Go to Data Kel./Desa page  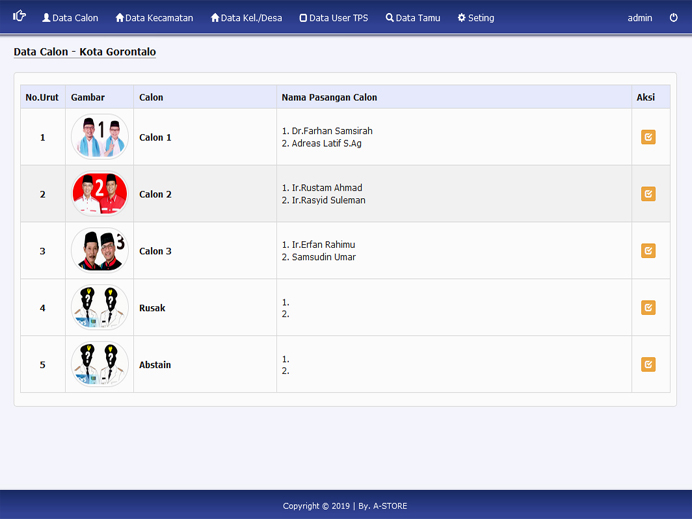(x=246, y=18)
